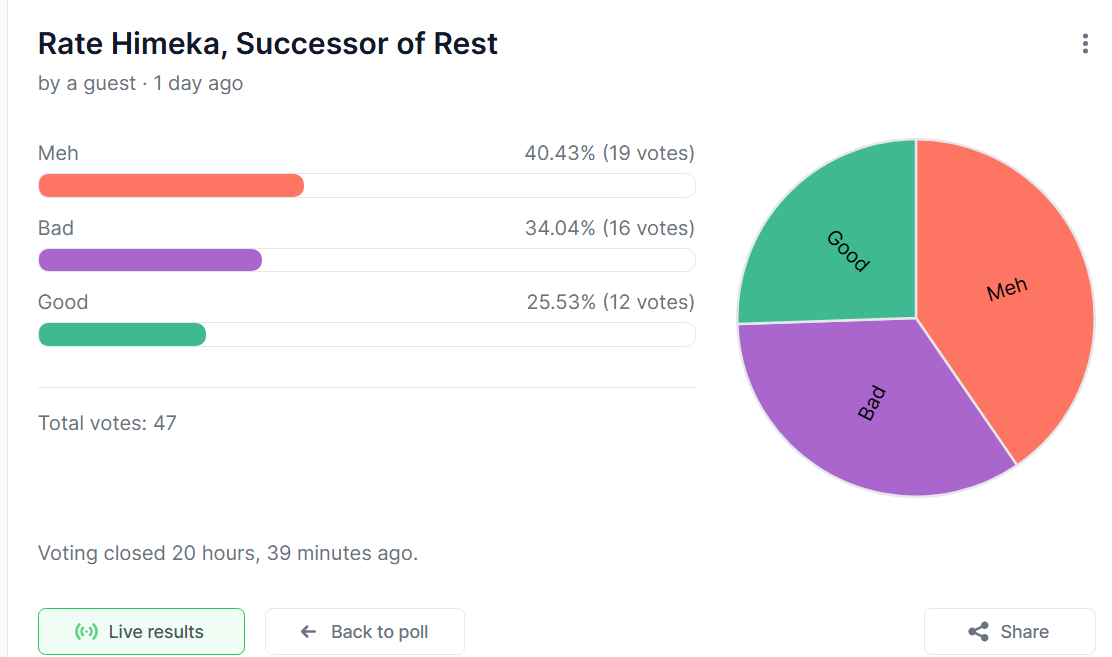This screenshot has width=1112, height=657.
Task: Click the Bad option label
Action: tap(56, 228)
